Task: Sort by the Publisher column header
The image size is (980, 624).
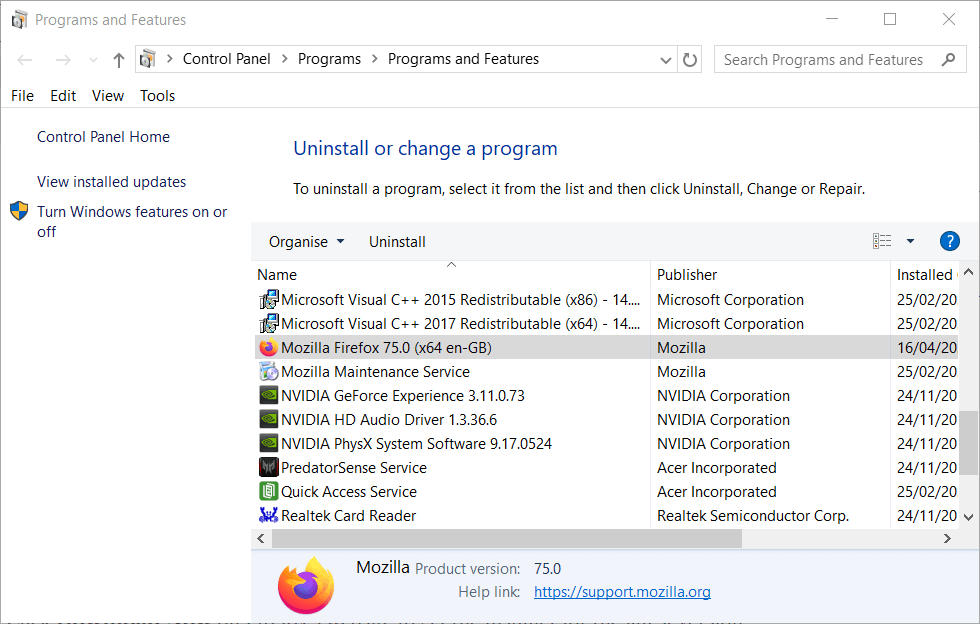Action: pyautogui.click(x=687, y=275)
